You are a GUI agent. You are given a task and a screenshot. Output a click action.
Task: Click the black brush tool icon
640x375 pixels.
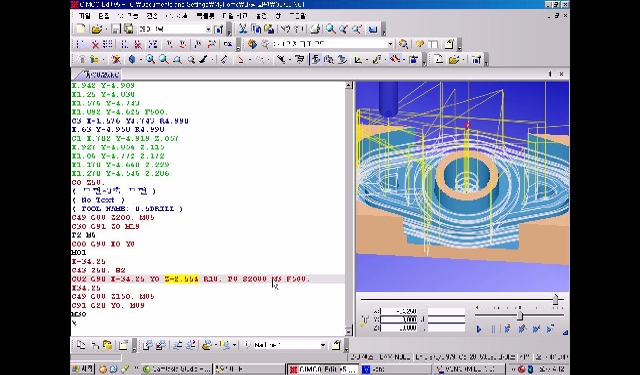[x=203, y=60]
